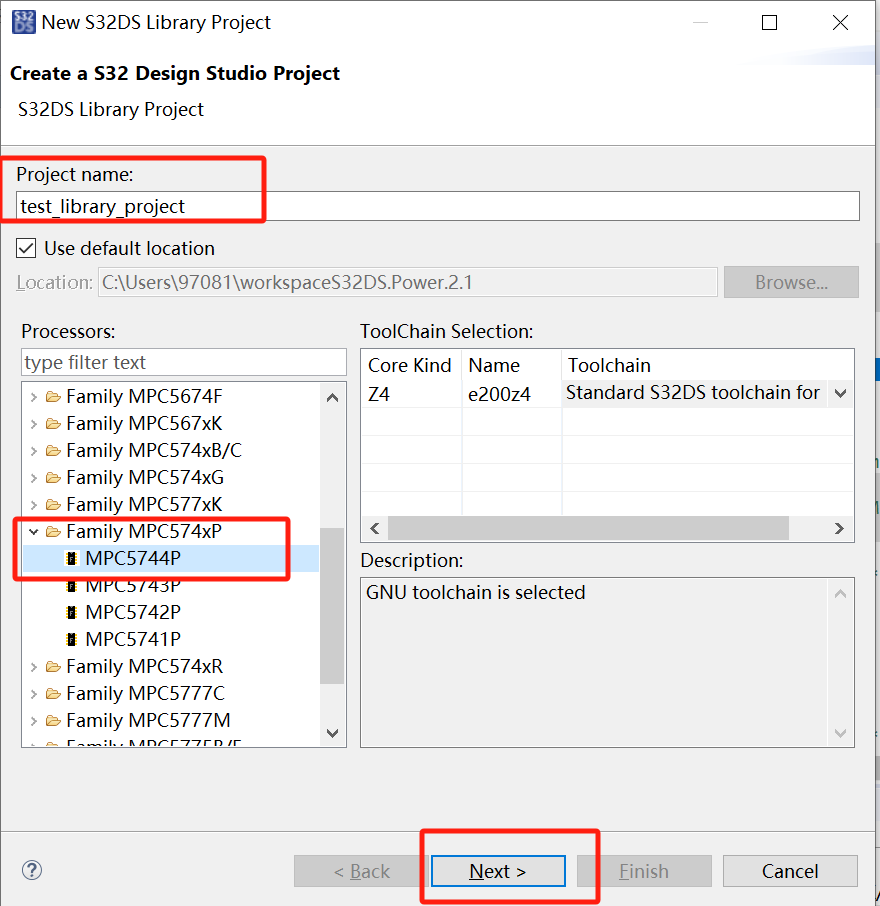Expand the Family MPC574xB/C tree node
The image size is (880, 906).
tap(34, 451)
